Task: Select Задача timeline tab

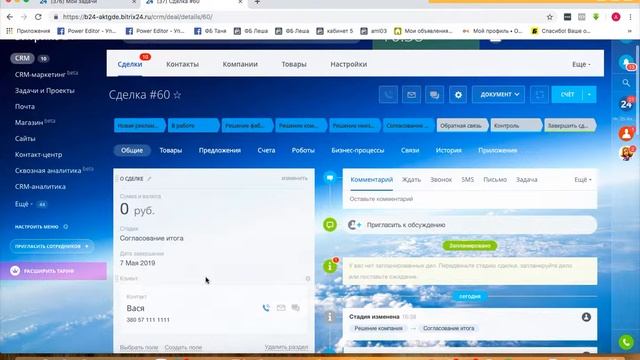Action: point(527,180)
